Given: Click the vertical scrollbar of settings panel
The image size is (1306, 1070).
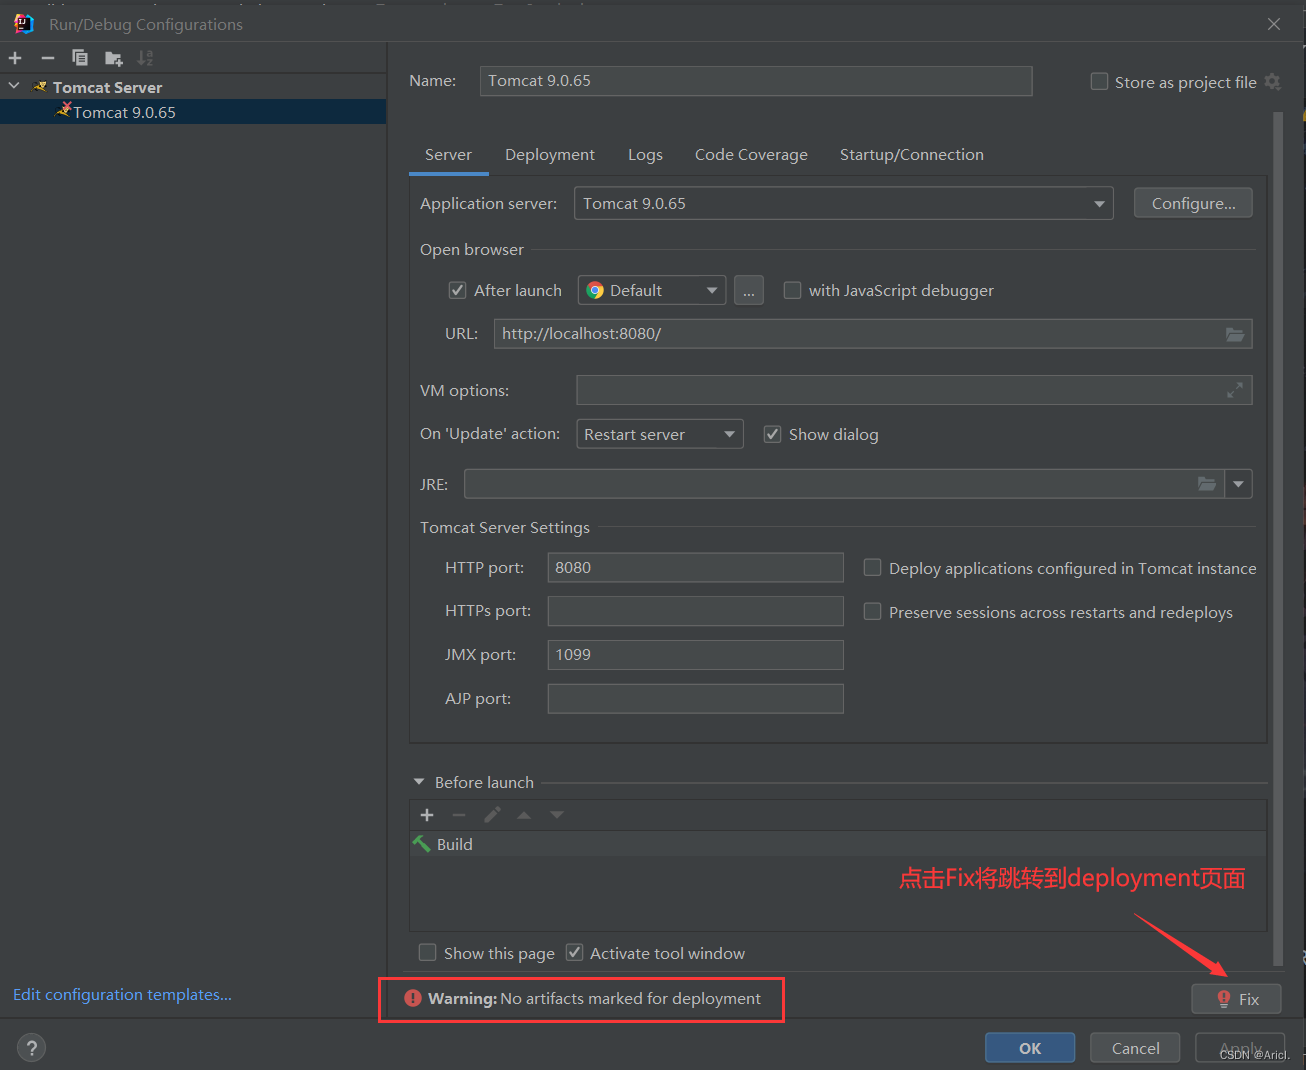Looking at the screenshot, I should 1278,540.
